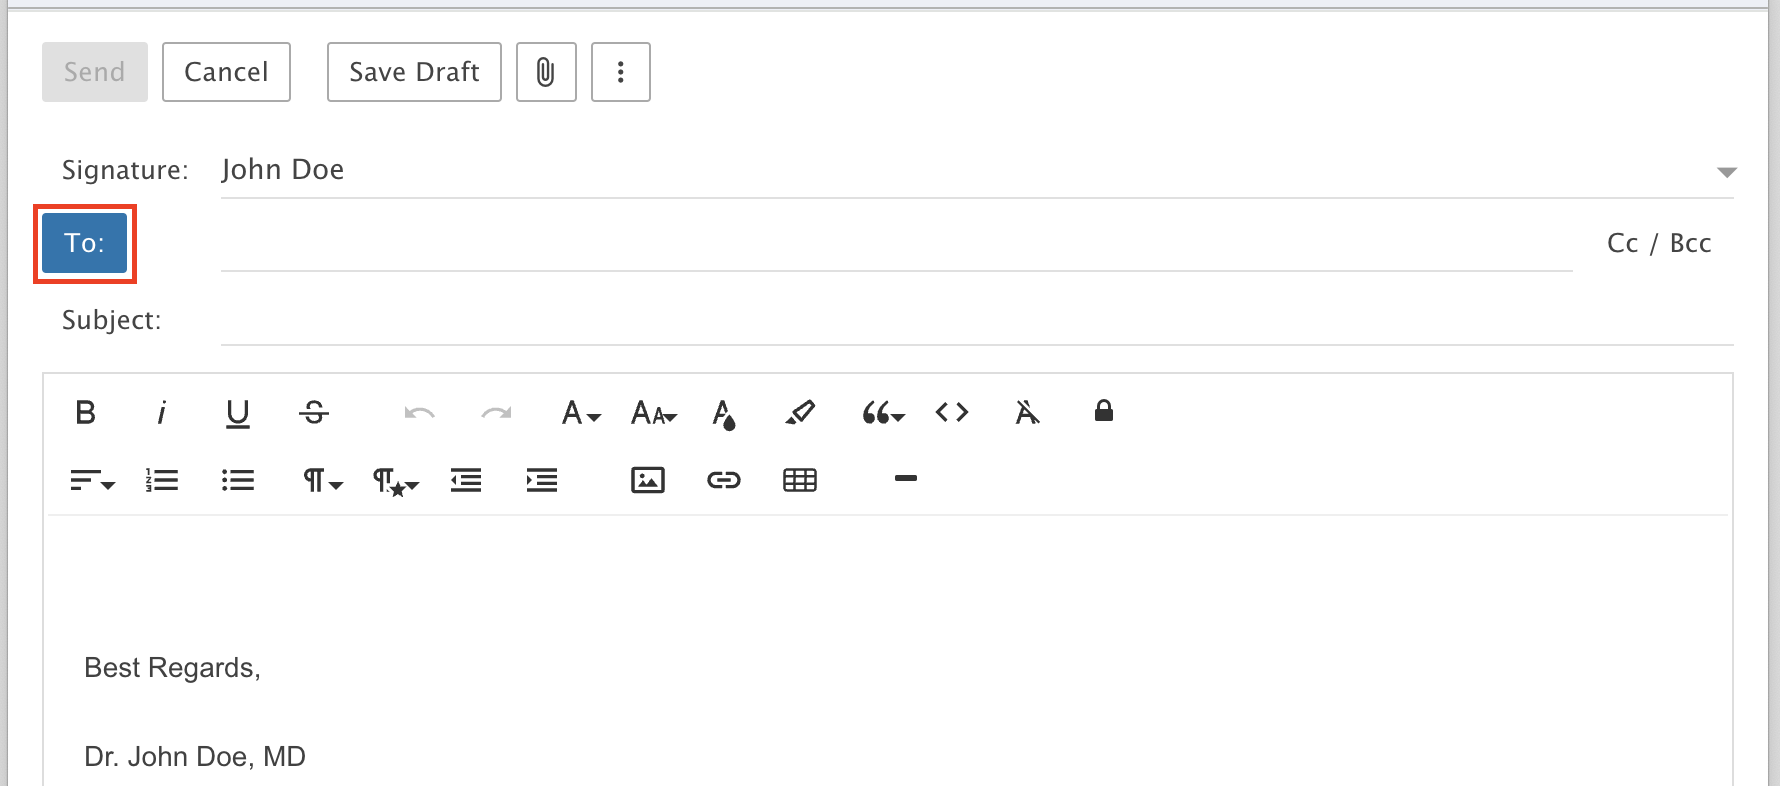Insert an ordered numbered list
The image size is (1780, 786).
162,480
